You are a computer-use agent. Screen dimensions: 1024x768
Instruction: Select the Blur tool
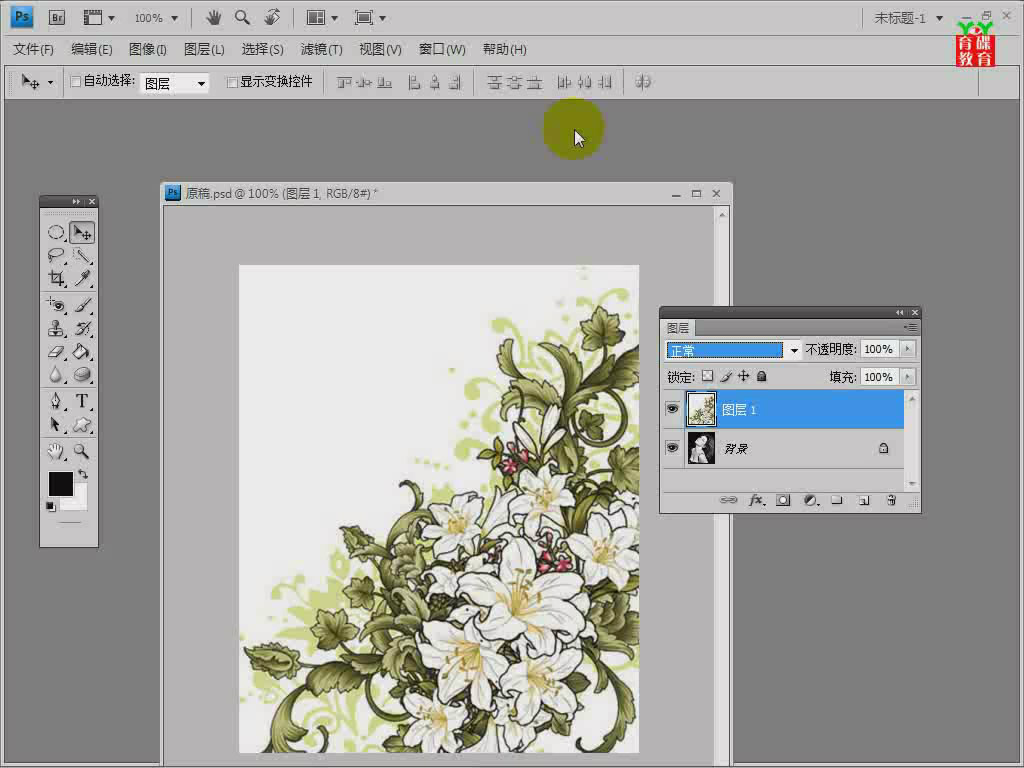tap(56, 374)
